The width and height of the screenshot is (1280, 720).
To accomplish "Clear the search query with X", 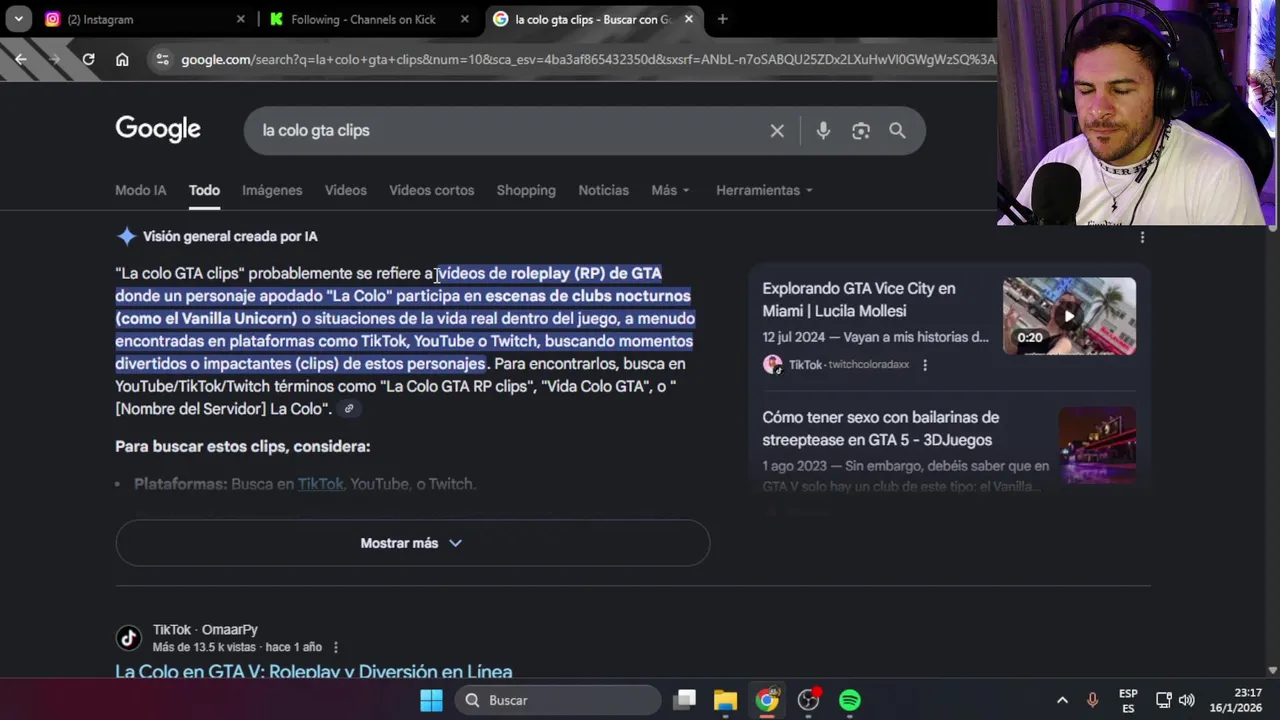I will (x=777, y=131).
